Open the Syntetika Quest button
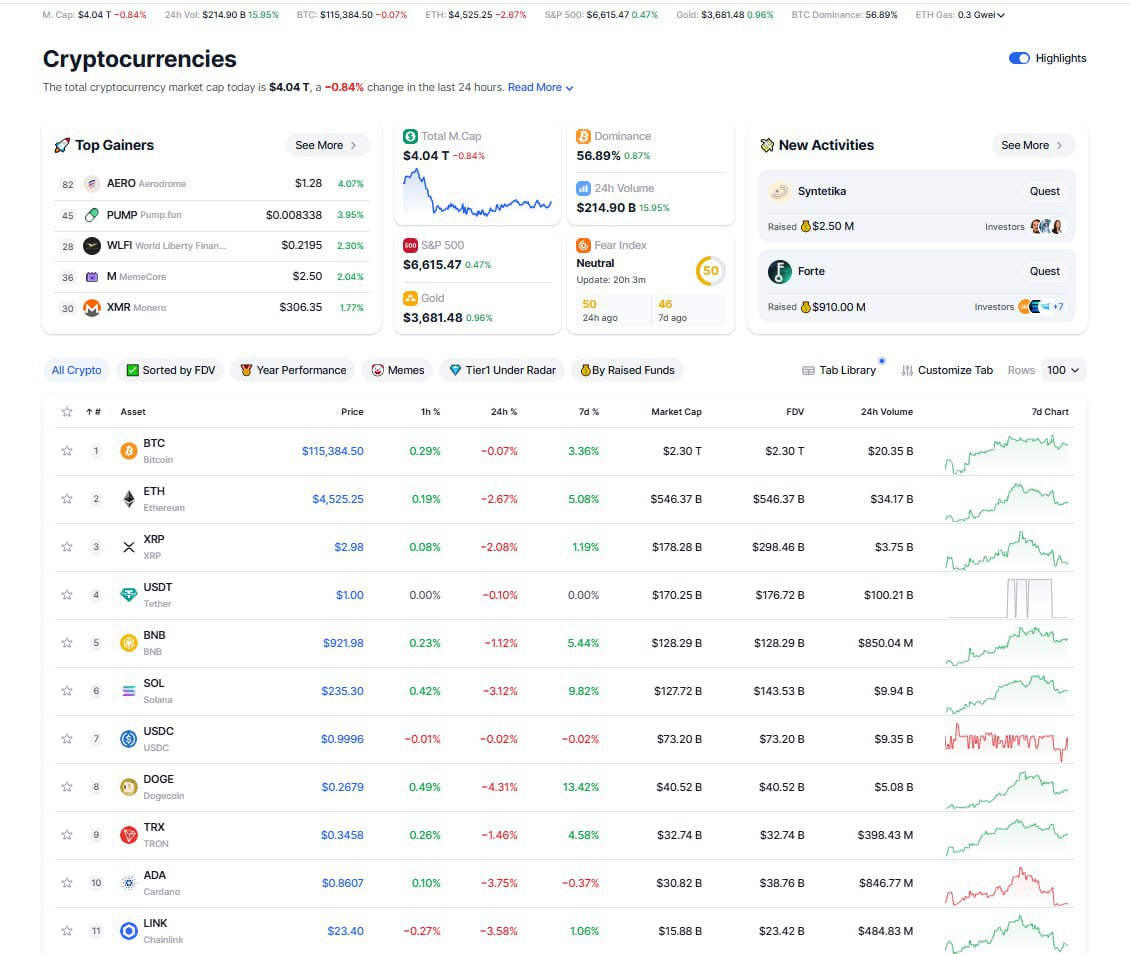This screenshot has height=954, width=1130. (x=1044, y=192)
